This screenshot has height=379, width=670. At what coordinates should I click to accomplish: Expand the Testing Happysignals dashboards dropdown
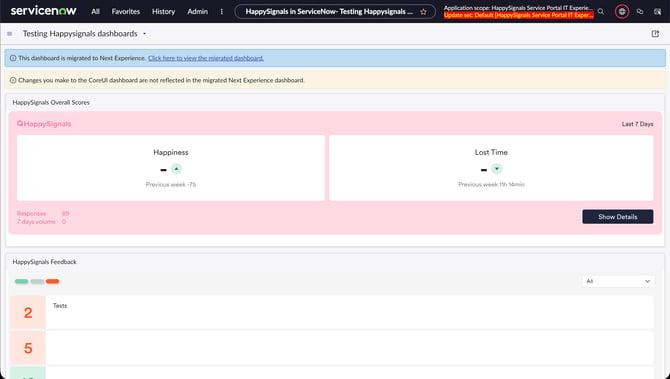pos(144,34)
